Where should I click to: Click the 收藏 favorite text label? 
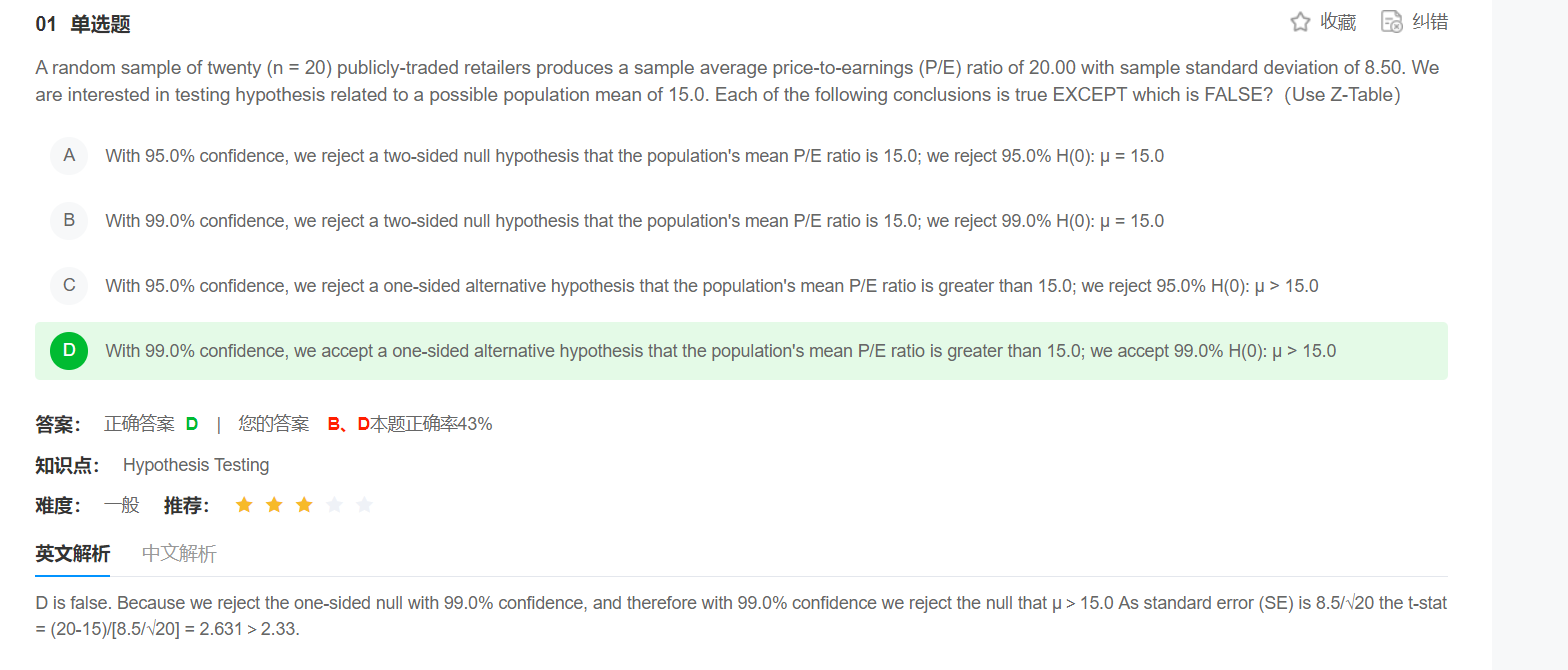tap(1338, 22)
